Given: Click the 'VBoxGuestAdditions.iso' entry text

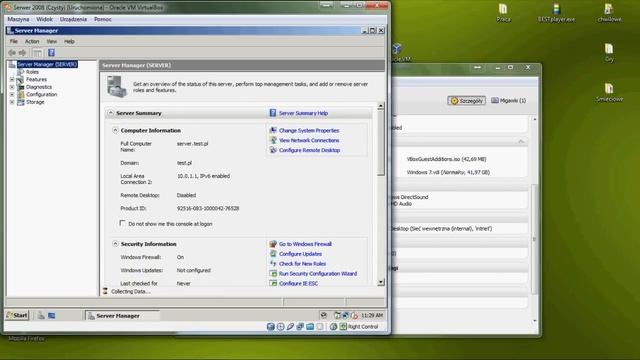Looking at the screenshot, I should click(446, 159).
